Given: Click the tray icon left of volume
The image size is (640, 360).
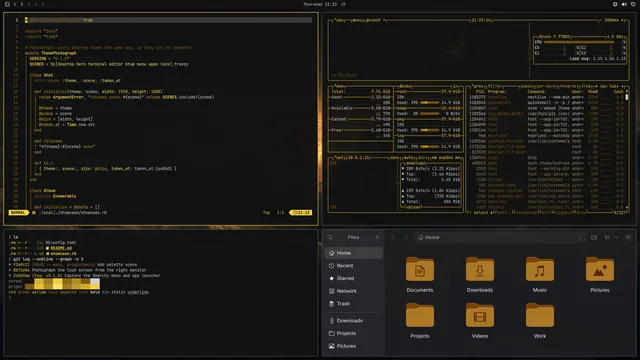Looking at the screenshot, I should point(615,4).
